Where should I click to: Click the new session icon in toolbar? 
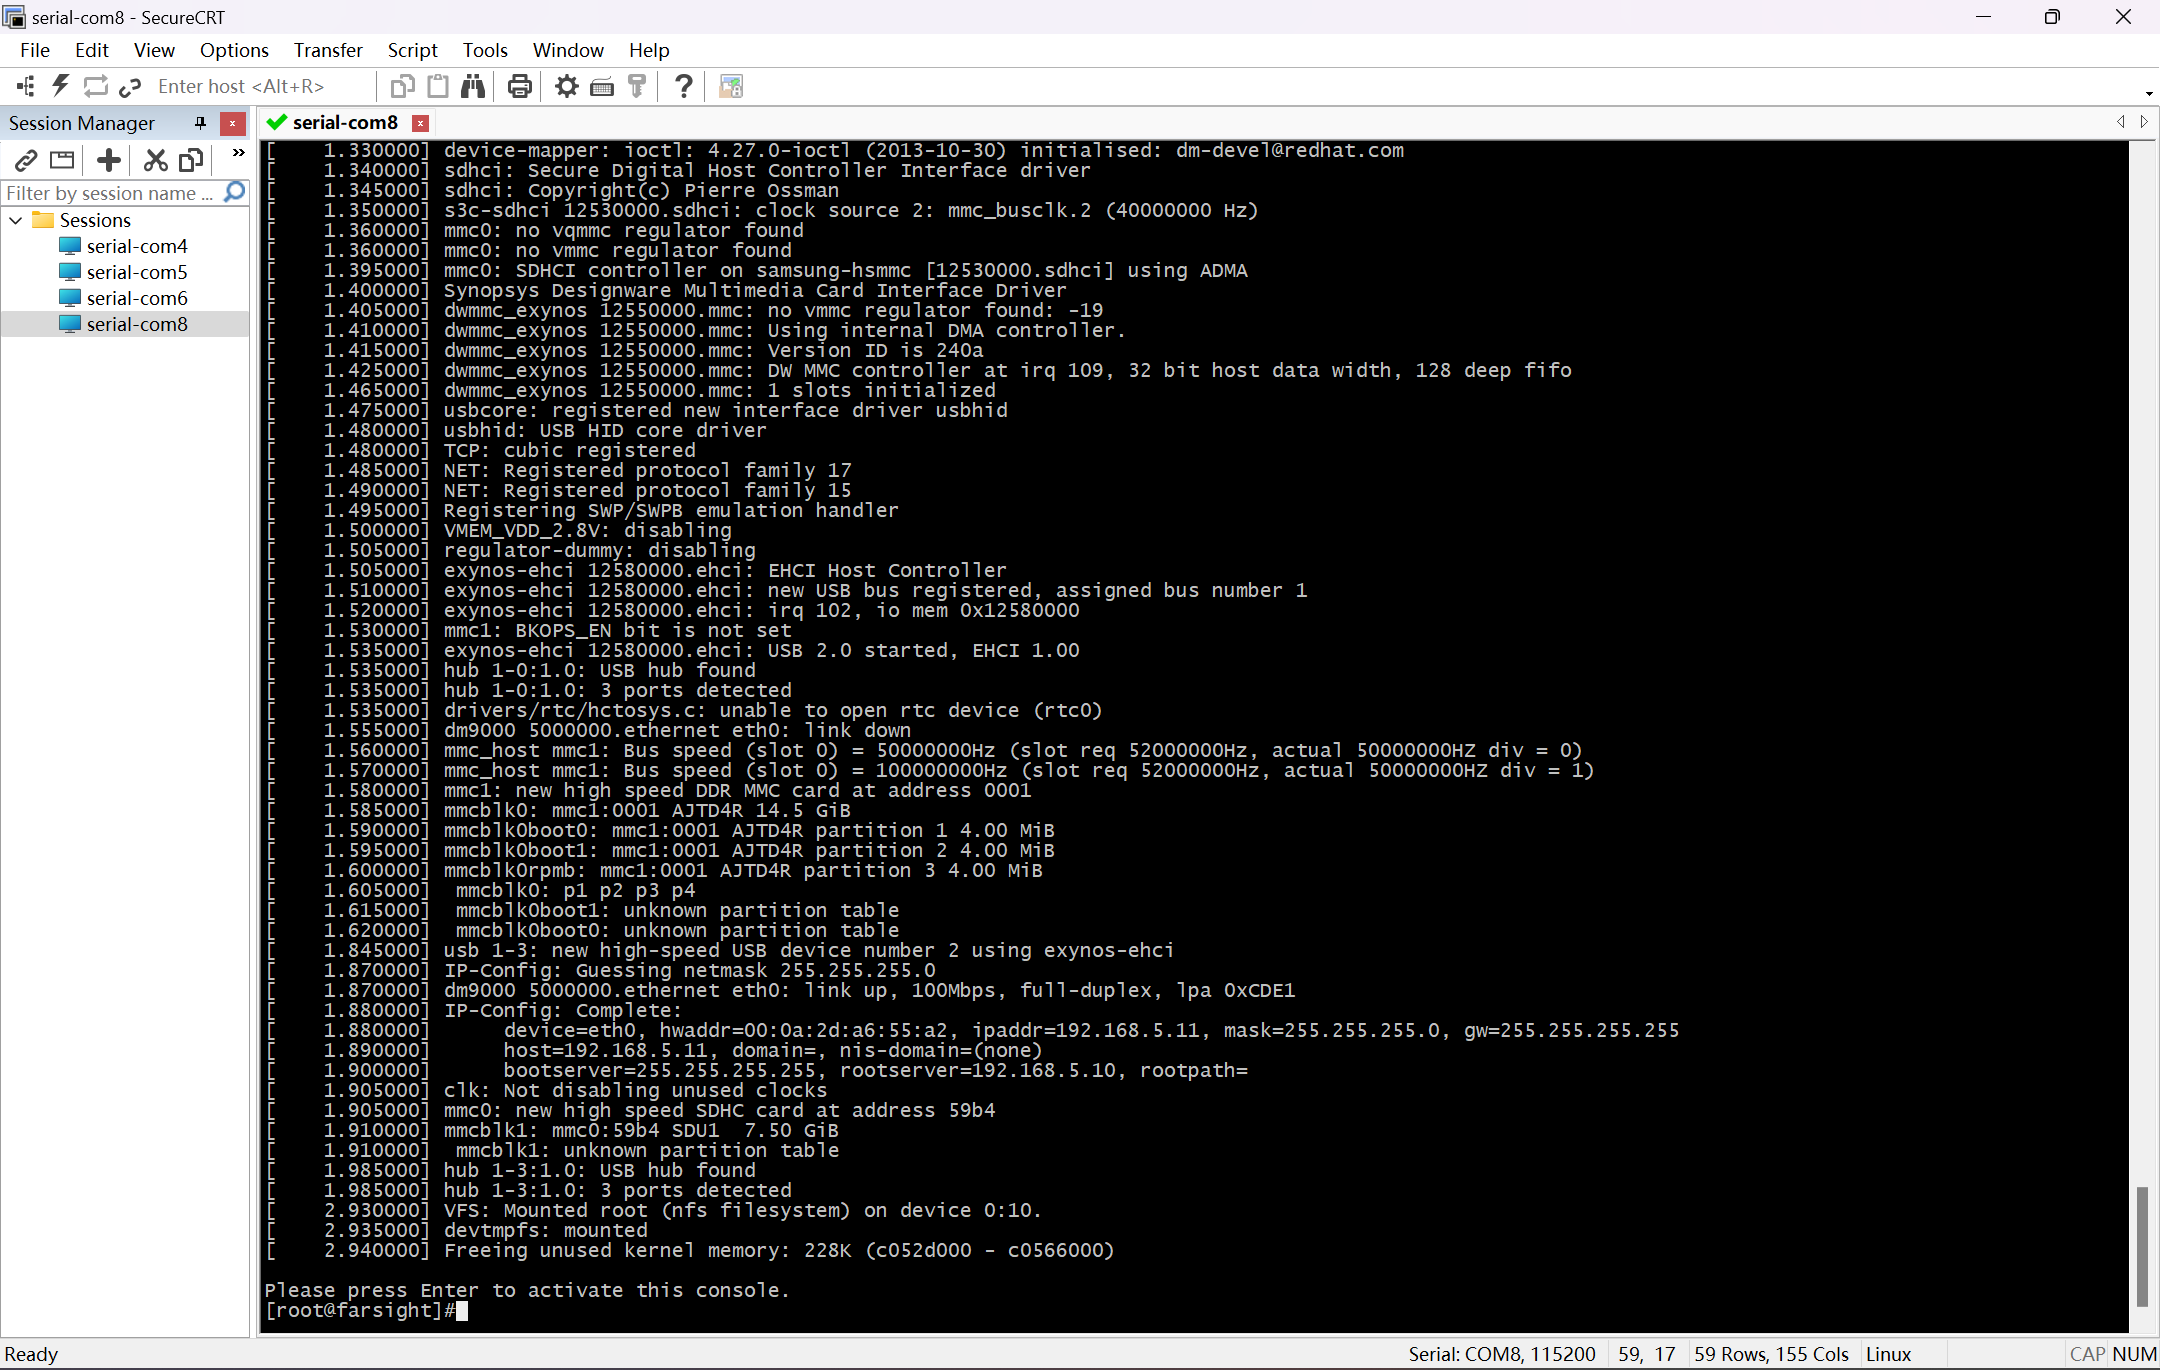coord(107,161)
